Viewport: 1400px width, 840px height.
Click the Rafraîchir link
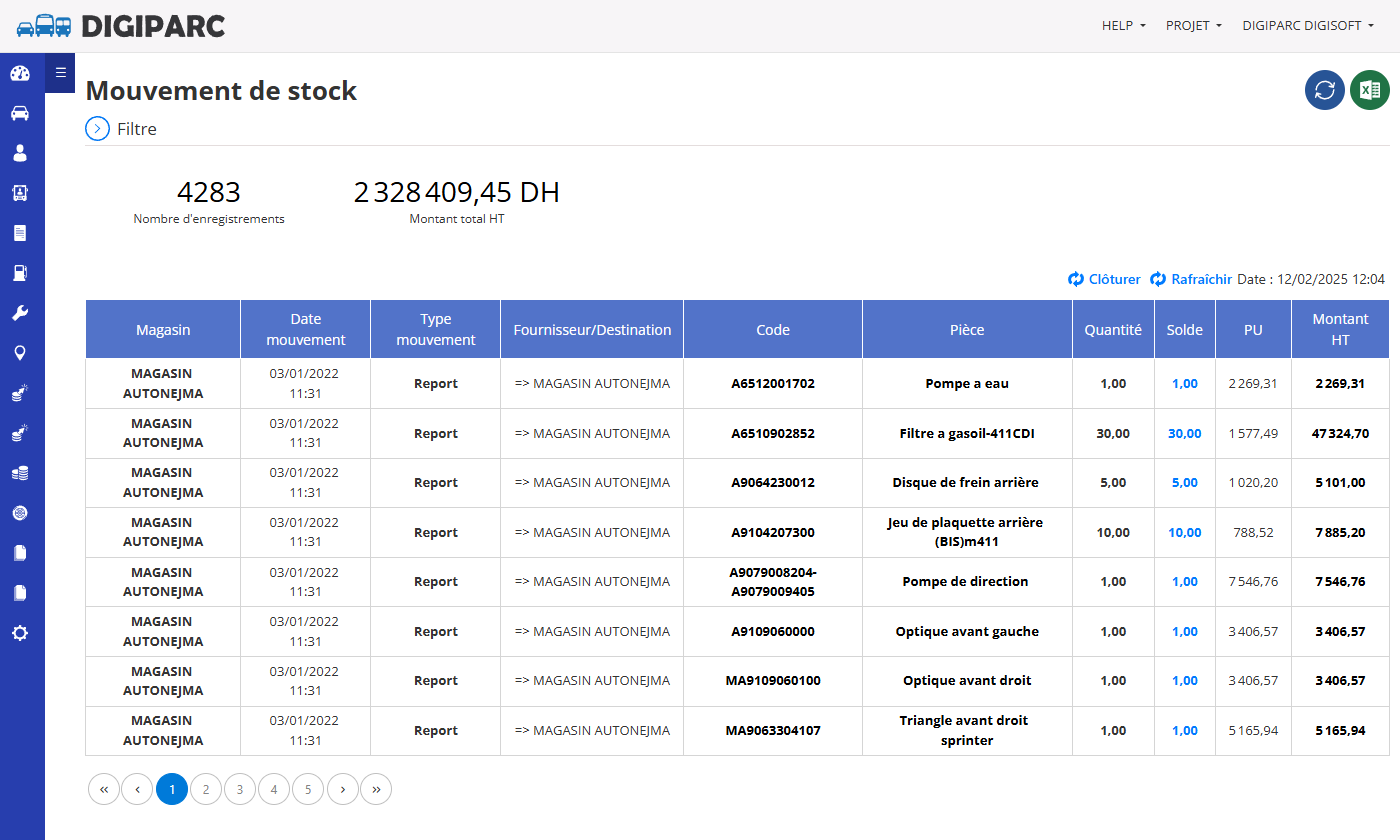1191,279
